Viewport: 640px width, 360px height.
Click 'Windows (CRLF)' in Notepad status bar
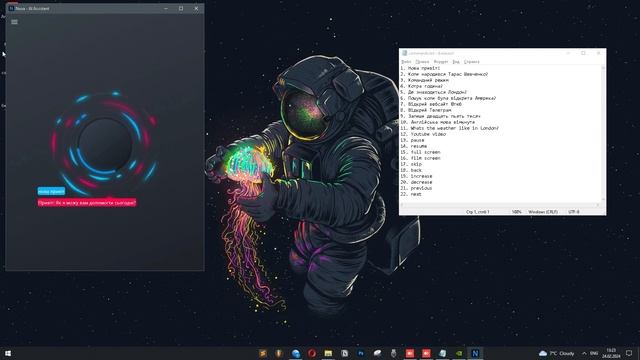click(x=543, y=212)
